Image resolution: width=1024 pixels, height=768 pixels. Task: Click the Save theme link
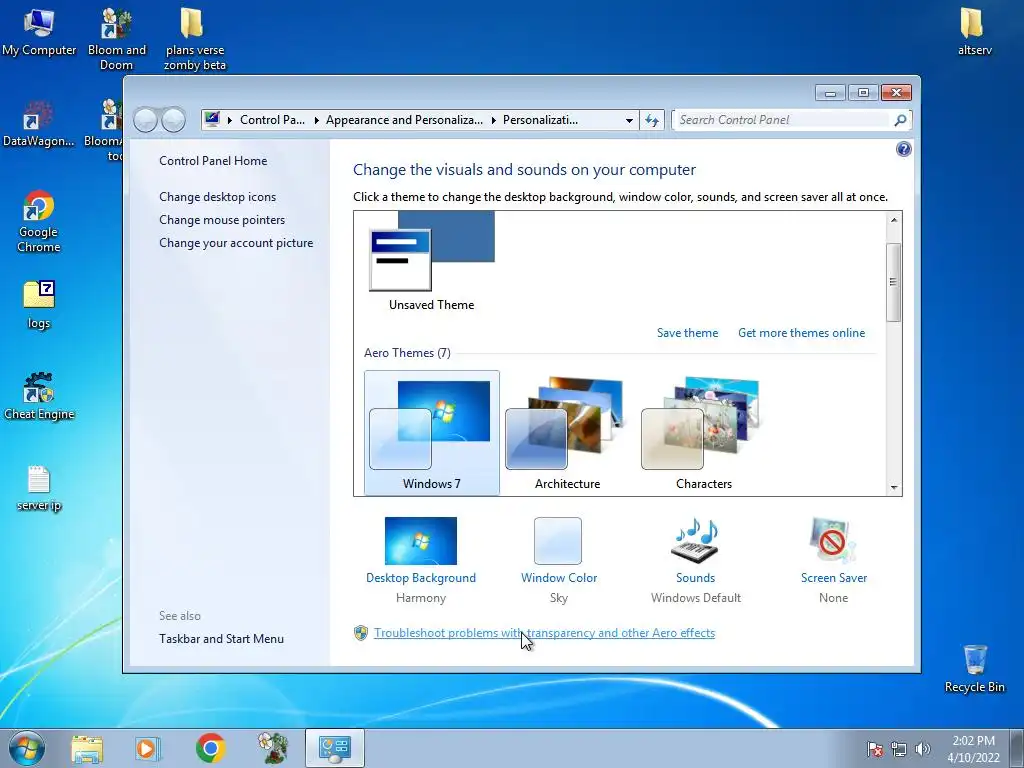687,333
